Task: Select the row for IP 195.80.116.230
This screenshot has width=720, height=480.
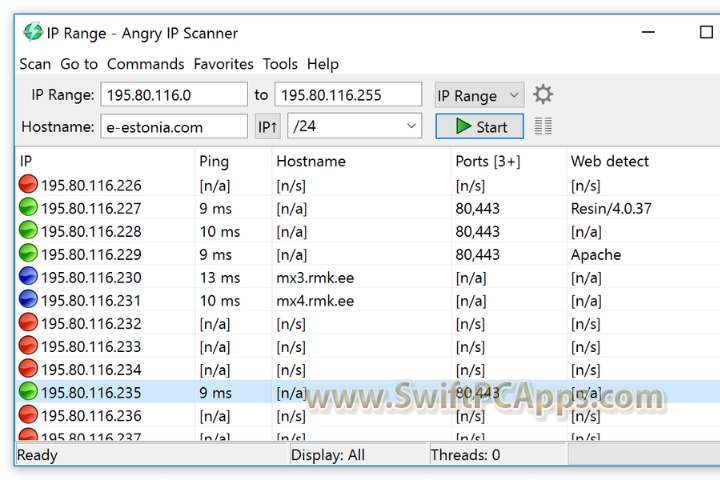Action: [x=368, y=277]
